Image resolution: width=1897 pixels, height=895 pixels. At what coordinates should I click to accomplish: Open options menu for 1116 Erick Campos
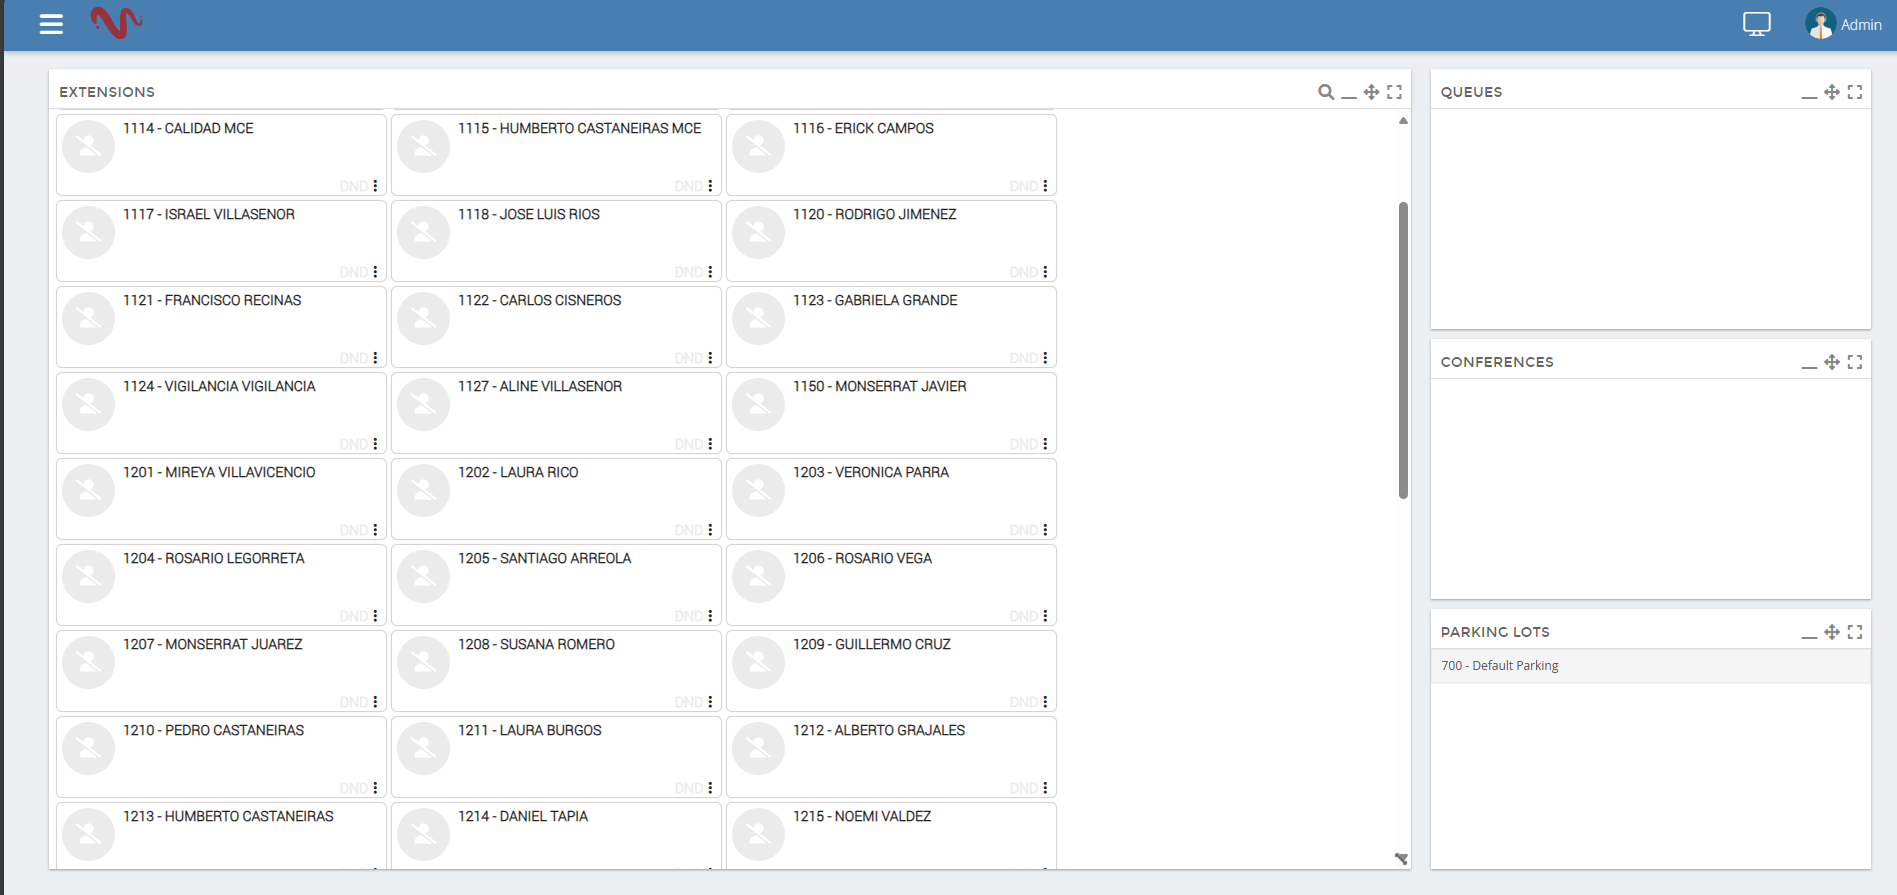tap(1045, 186)
